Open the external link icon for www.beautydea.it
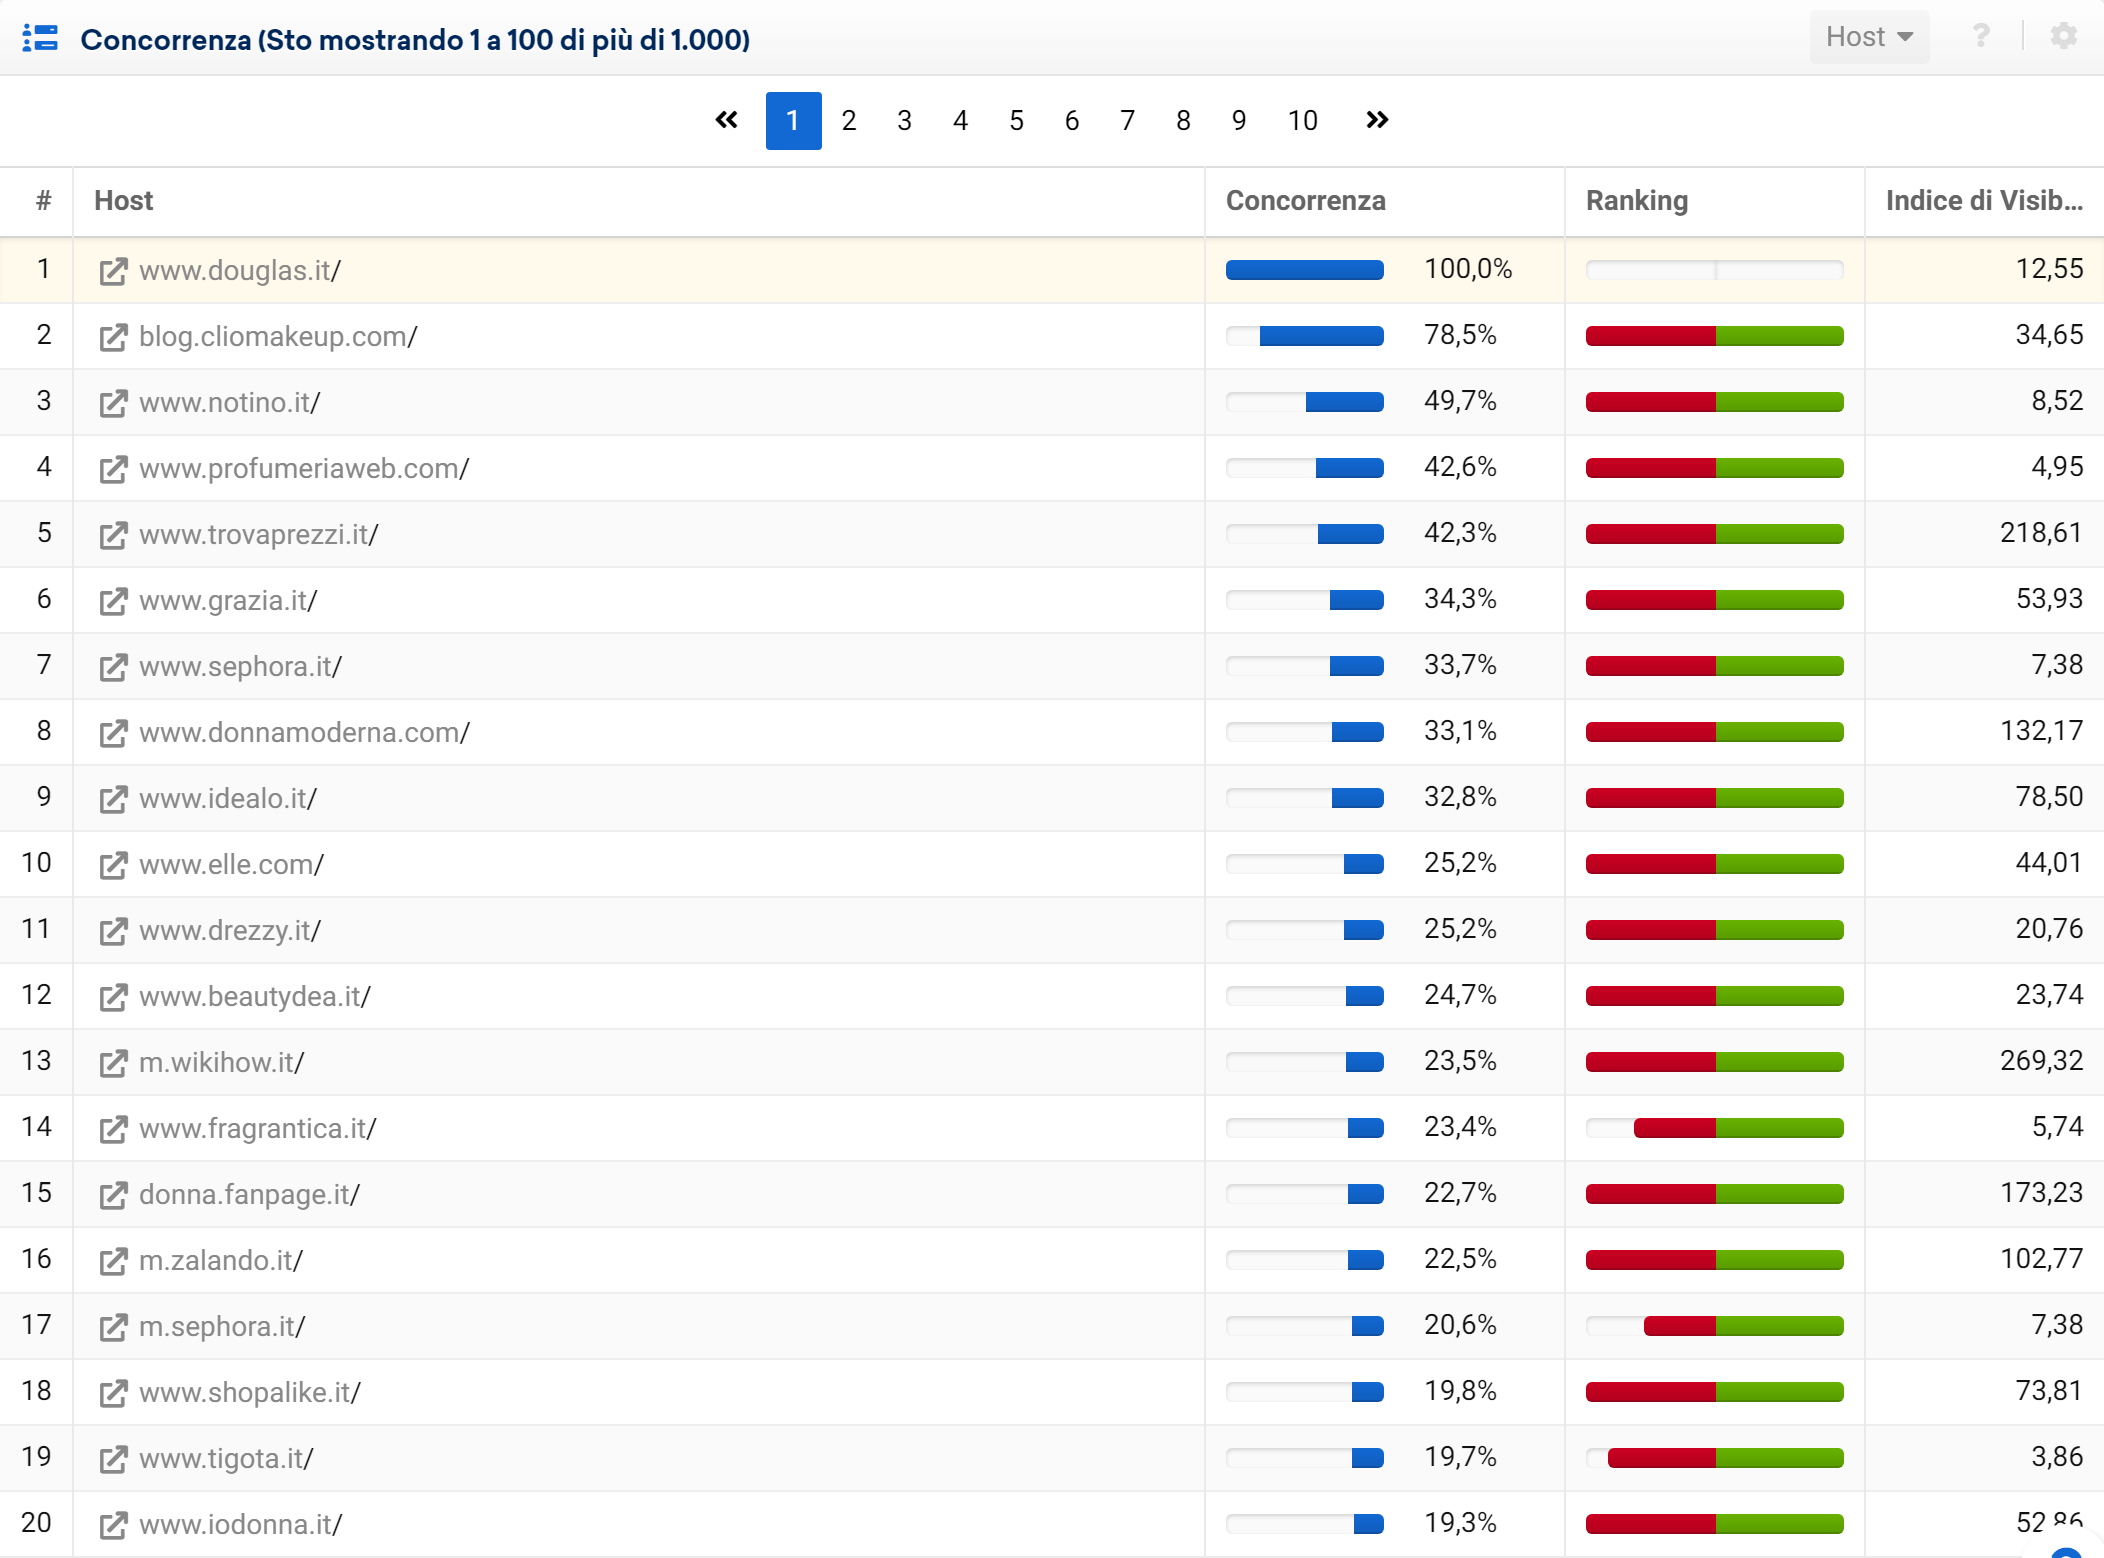Viewport: 2104px width, 1558px height. (x=113, y=997)
